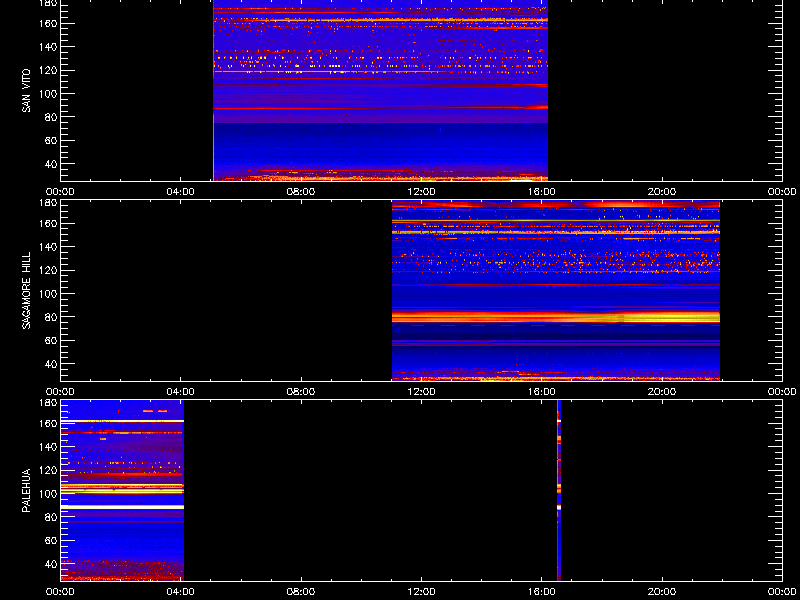Click the 04:00 tick label under Sagamore Hill plot
800x600 pixels.
[181, 392]
